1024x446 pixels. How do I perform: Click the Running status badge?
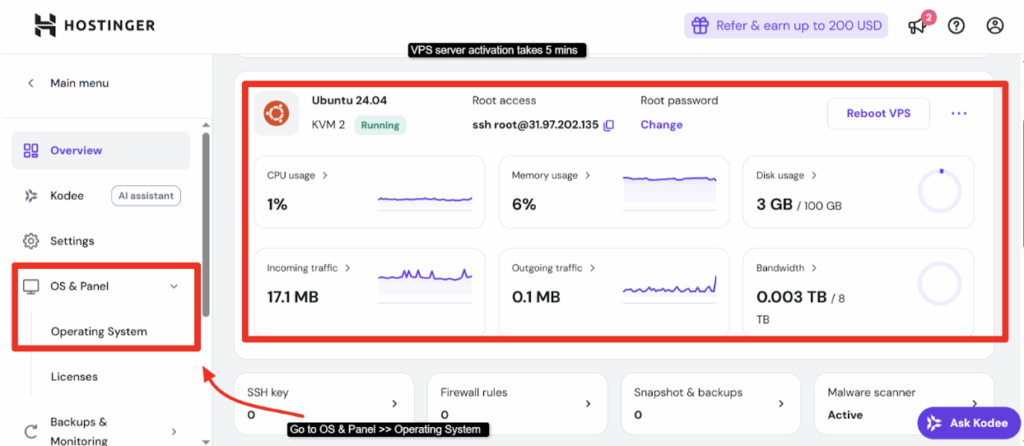coord(380,125)
